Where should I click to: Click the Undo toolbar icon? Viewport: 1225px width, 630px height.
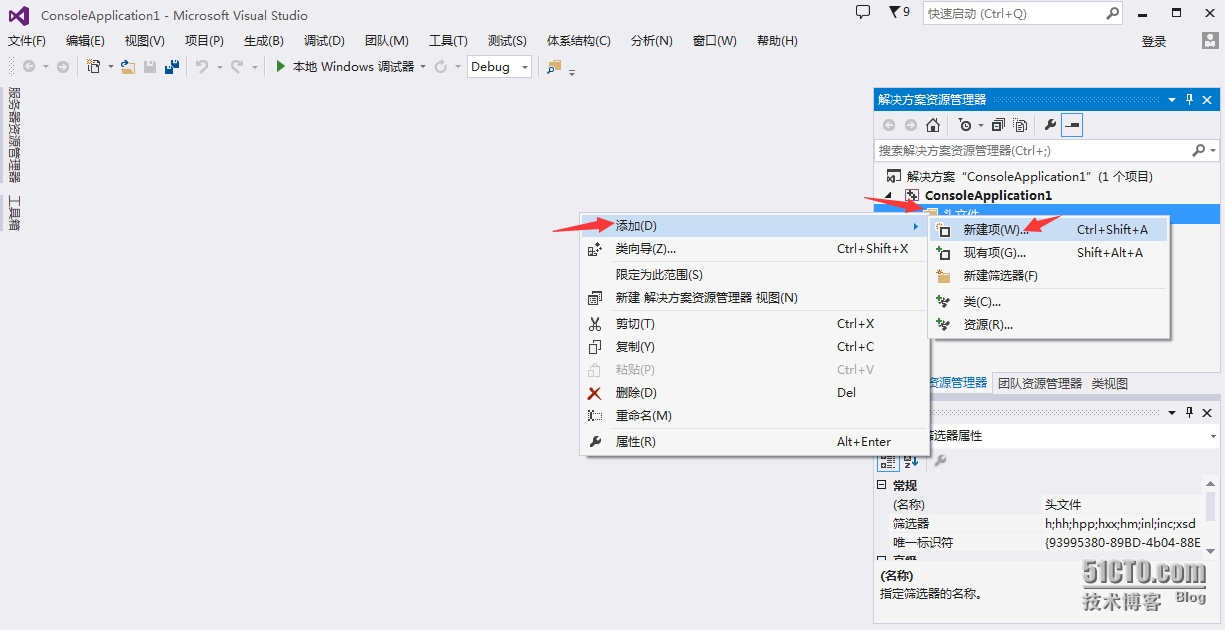point(201,67)
